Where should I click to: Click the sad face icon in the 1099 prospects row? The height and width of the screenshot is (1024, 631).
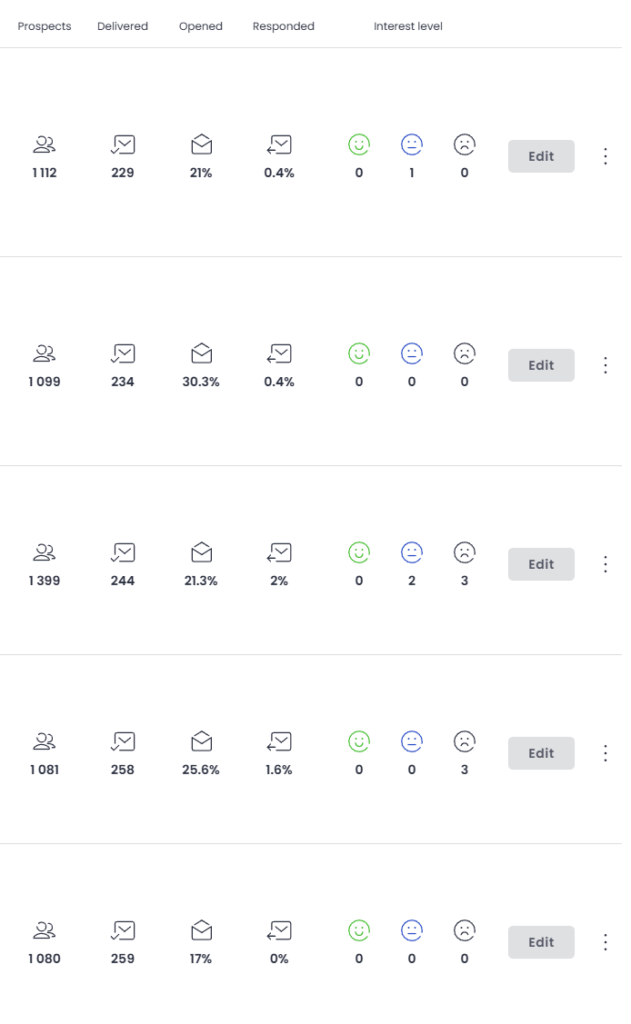click(464, 353)
